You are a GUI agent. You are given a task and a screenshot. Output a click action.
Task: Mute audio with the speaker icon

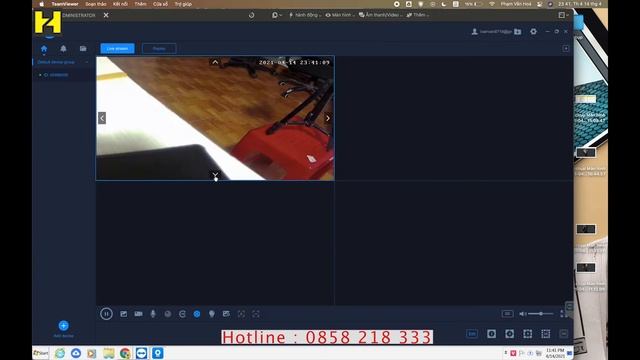[x=522, y=314]
